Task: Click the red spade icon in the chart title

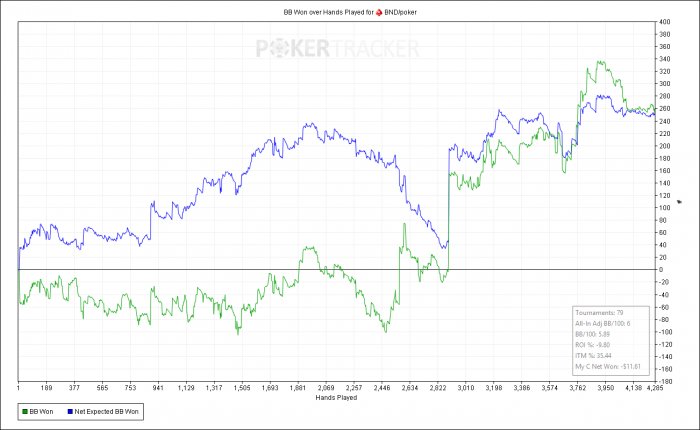Action: coord(379,13)
